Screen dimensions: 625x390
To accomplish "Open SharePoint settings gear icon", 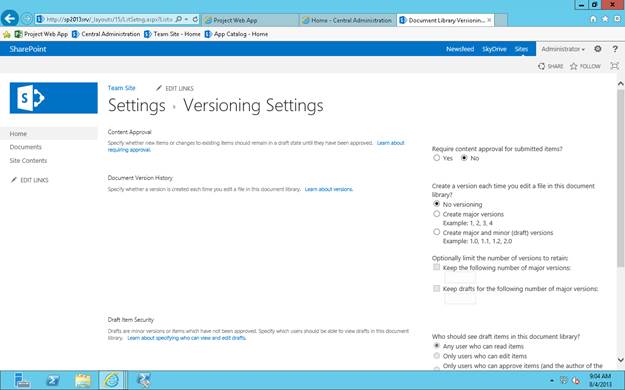I will click(597, 49).
